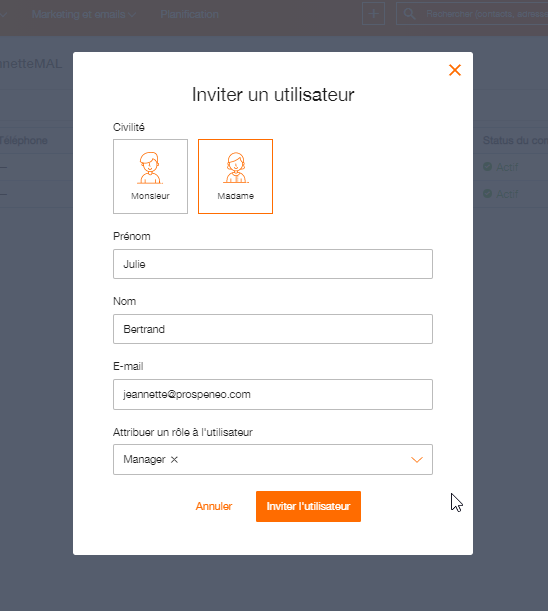This screenshot has height=611, width=548.
Task: Click the second row green status check icon
Action: point(487,193)
